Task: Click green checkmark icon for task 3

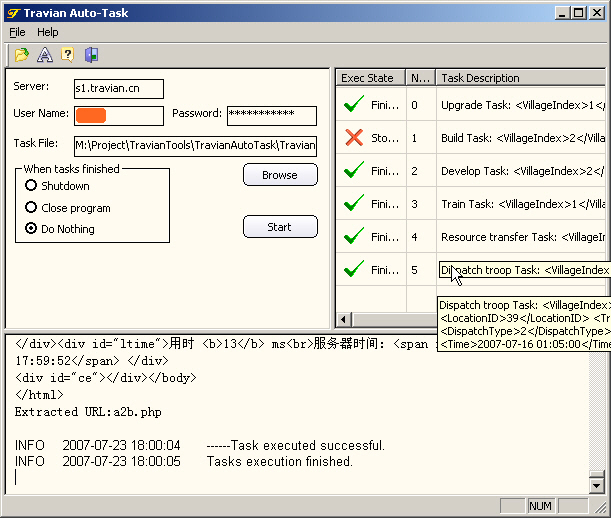Action: [x=354, y=203]
